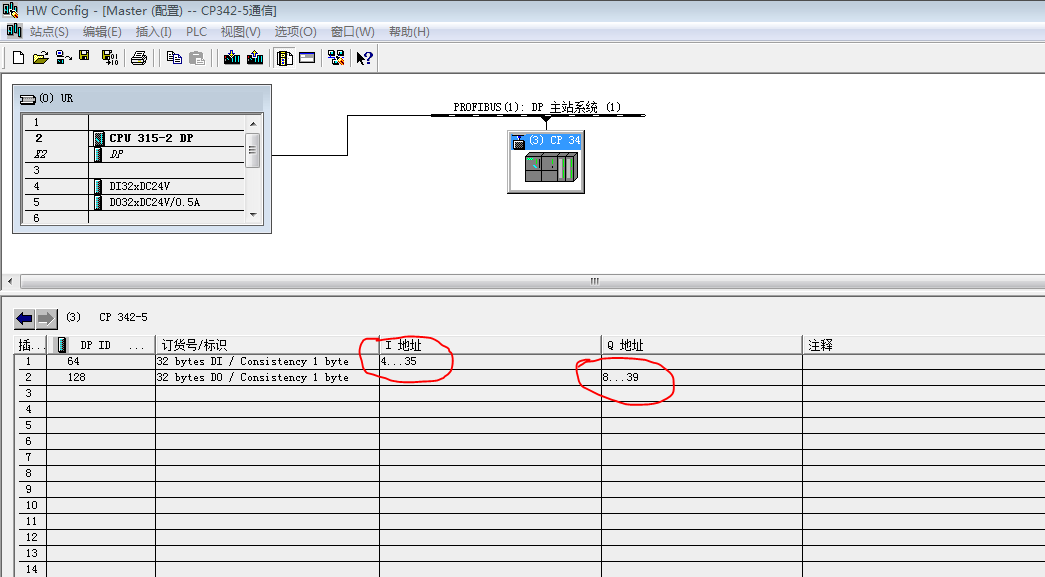
Task: Click the DP ID column header
Action: tap(102, 345)
